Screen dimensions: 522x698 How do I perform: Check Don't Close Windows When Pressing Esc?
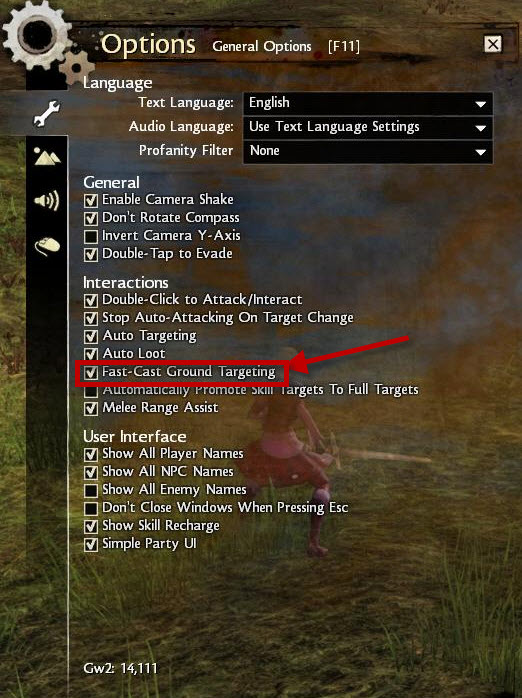91,508
